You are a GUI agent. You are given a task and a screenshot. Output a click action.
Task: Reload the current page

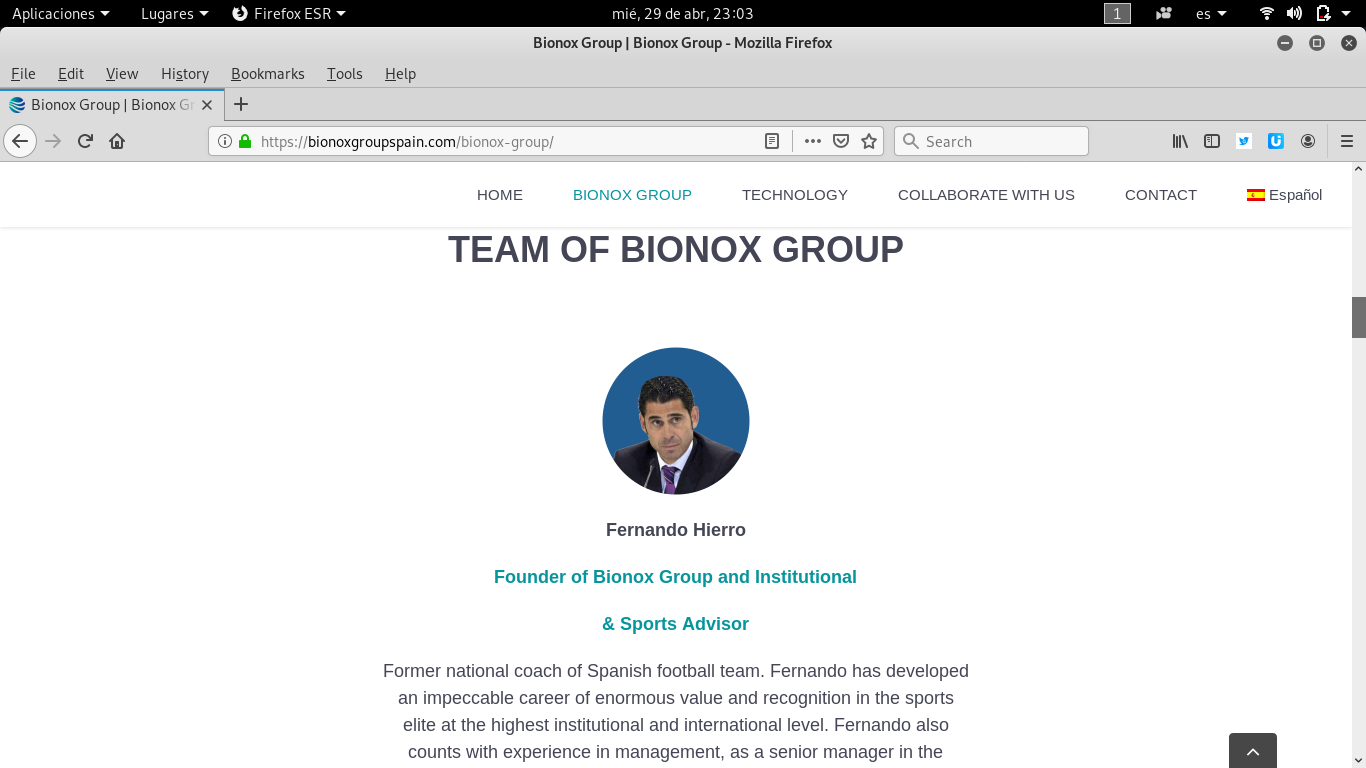click(x=85, y=141)
